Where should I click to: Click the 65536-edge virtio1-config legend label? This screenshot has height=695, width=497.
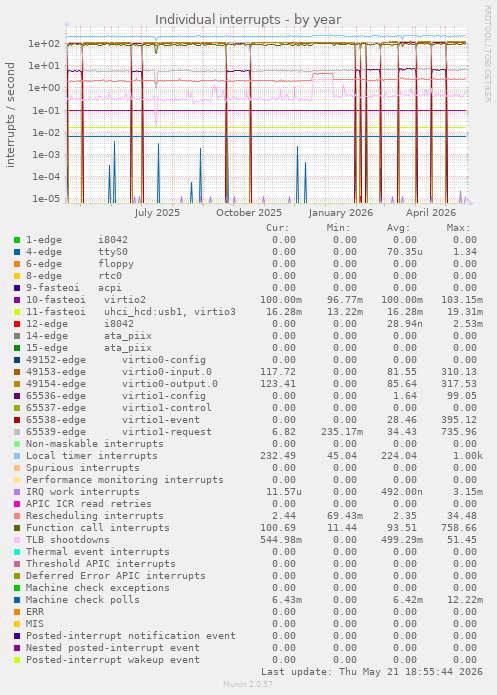(116, 396)
